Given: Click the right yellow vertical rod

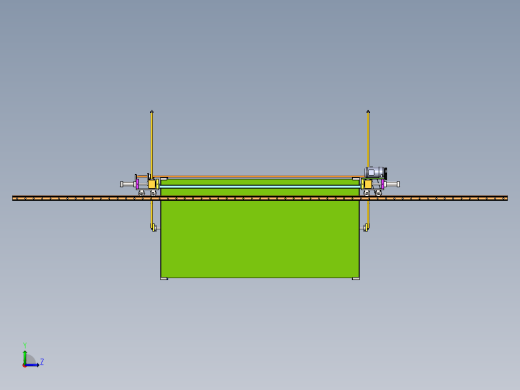Looking at the screenshot, I should (368, 138).
